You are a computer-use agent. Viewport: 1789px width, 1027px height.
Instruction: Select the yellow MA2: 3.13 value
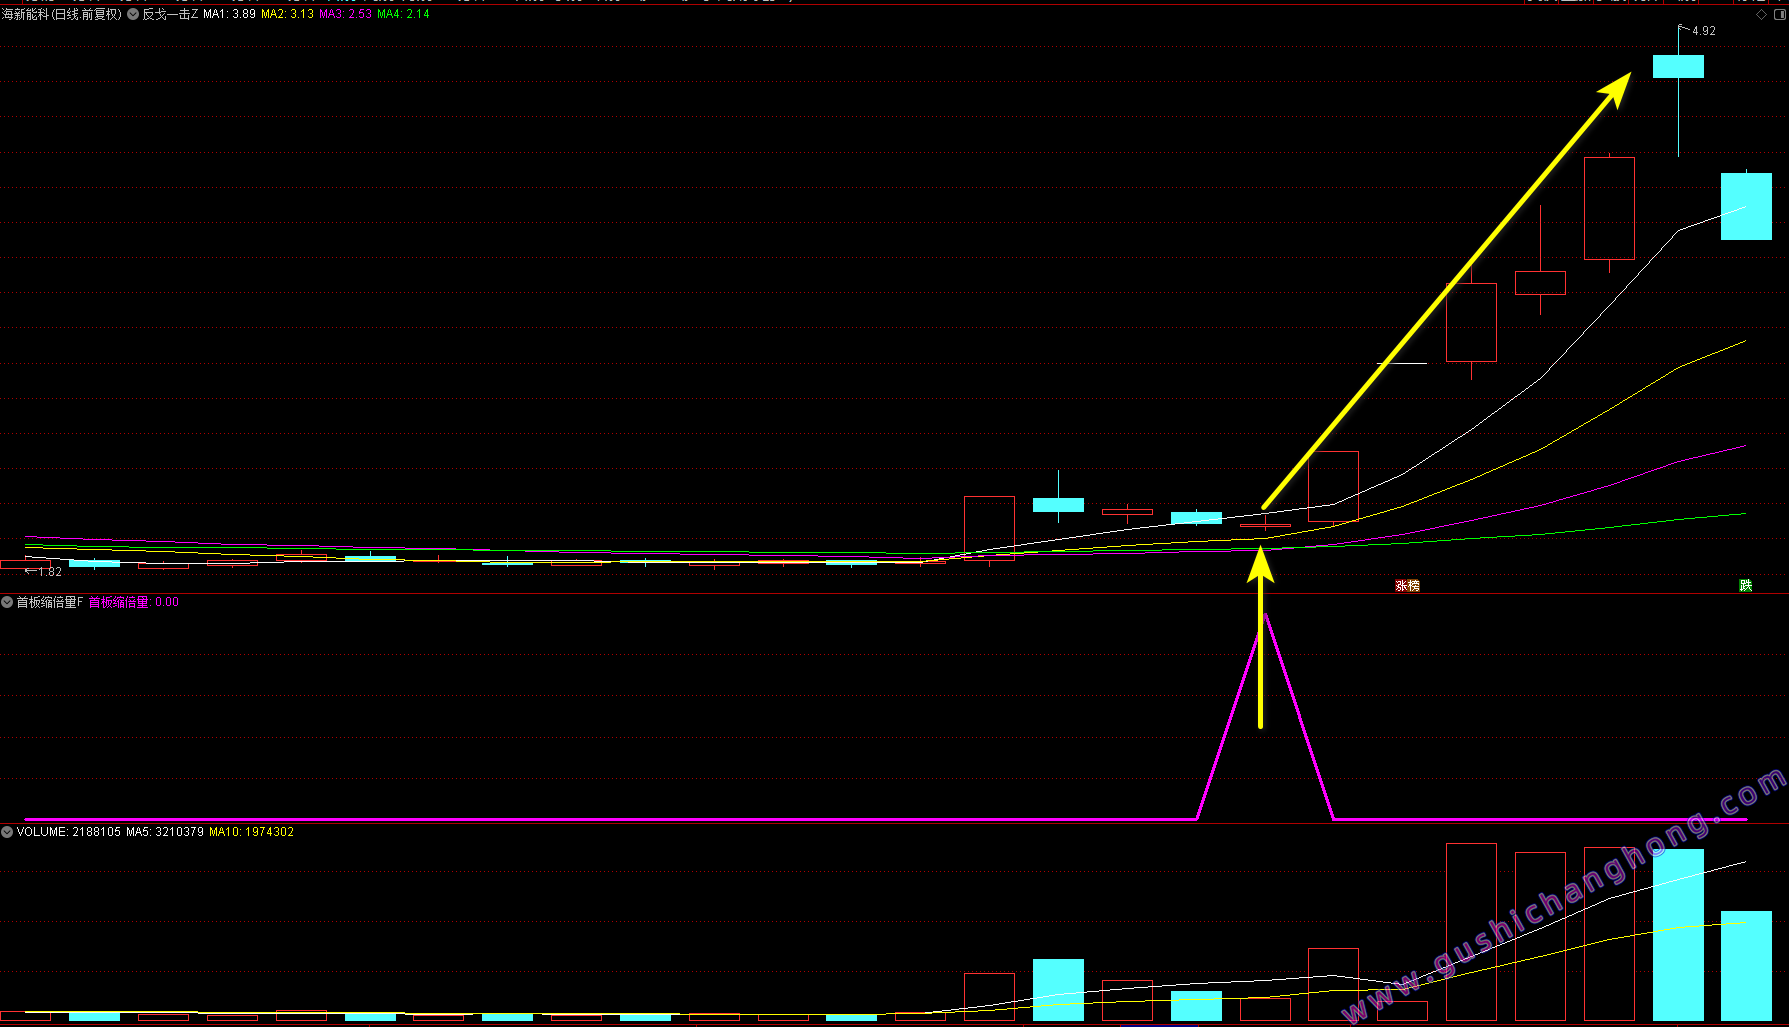pos(287,14)
